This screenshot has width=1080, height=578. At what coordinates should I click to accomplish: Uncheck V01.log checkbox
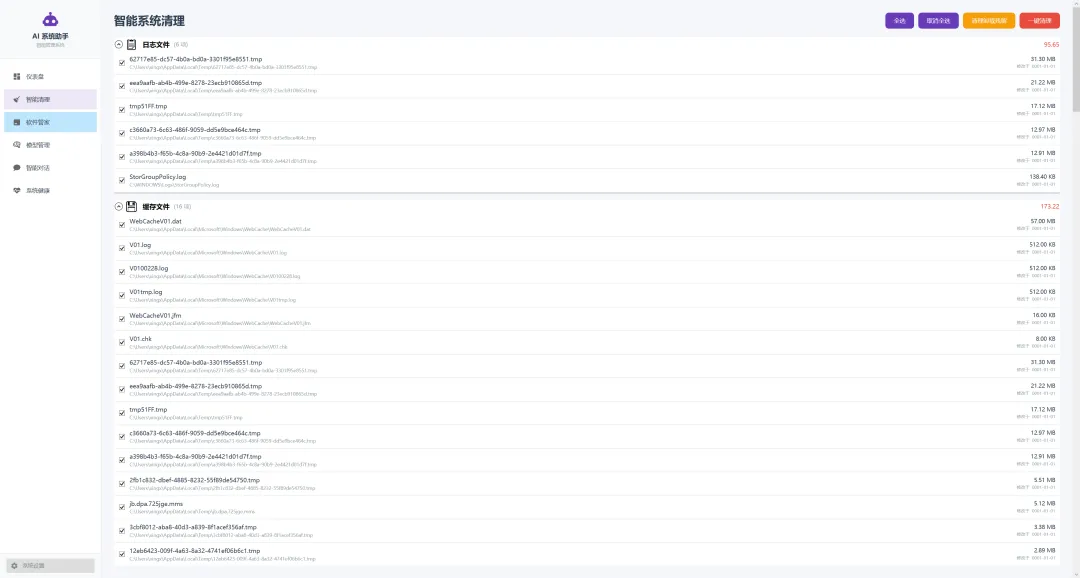click(122, 248)
